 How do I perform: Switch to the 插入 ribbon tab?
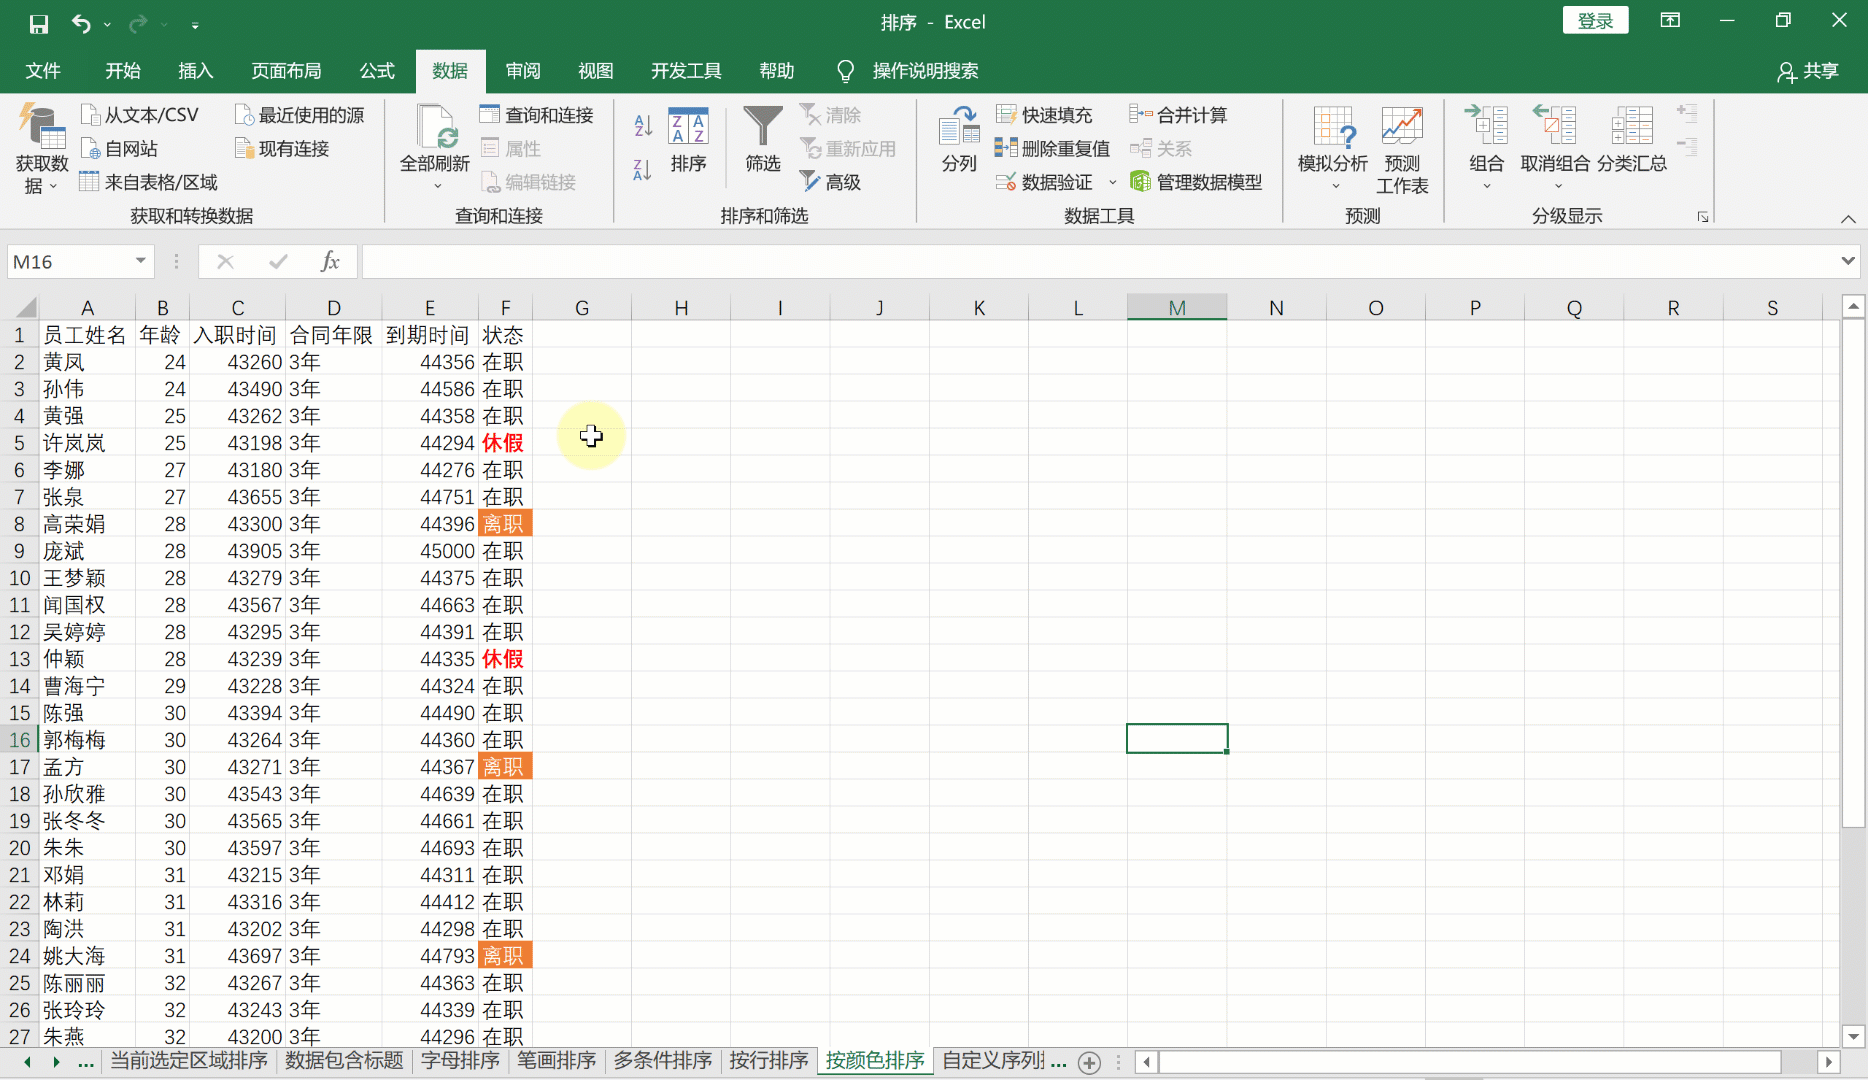pyautogui.click(x=196, y=71)
